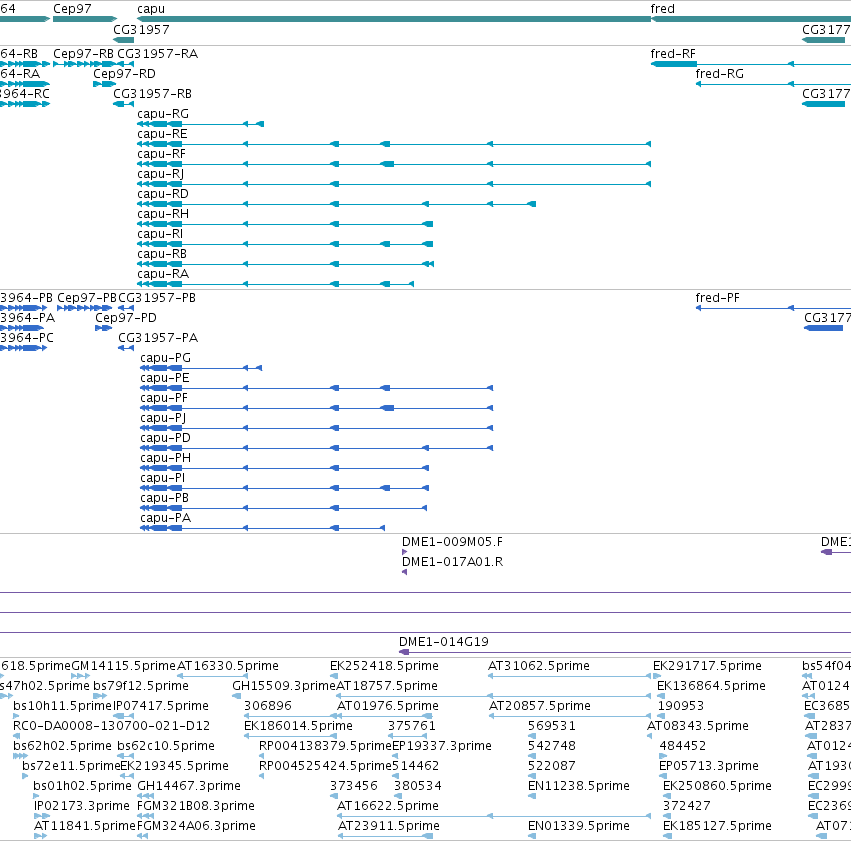The height and width of the screenshot is (841, 851).
Task: Open CDS Cep97-PB
Action: 87,298
